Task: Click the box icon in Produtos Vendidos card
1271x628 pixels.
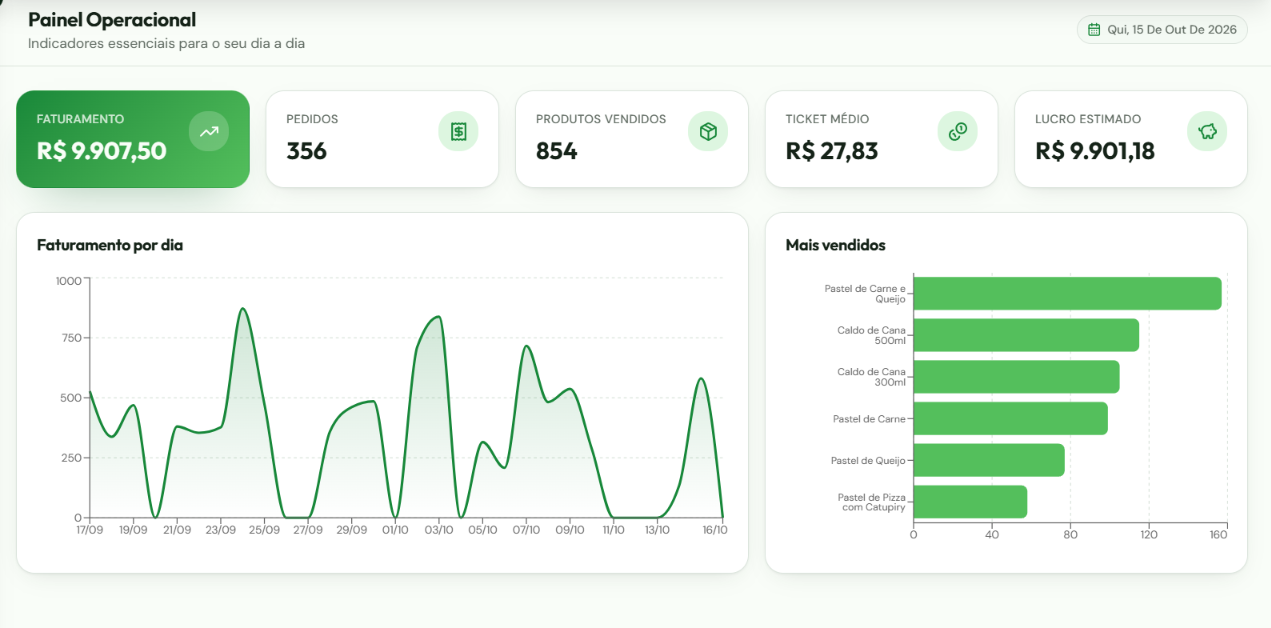Action: pos(708,131)
